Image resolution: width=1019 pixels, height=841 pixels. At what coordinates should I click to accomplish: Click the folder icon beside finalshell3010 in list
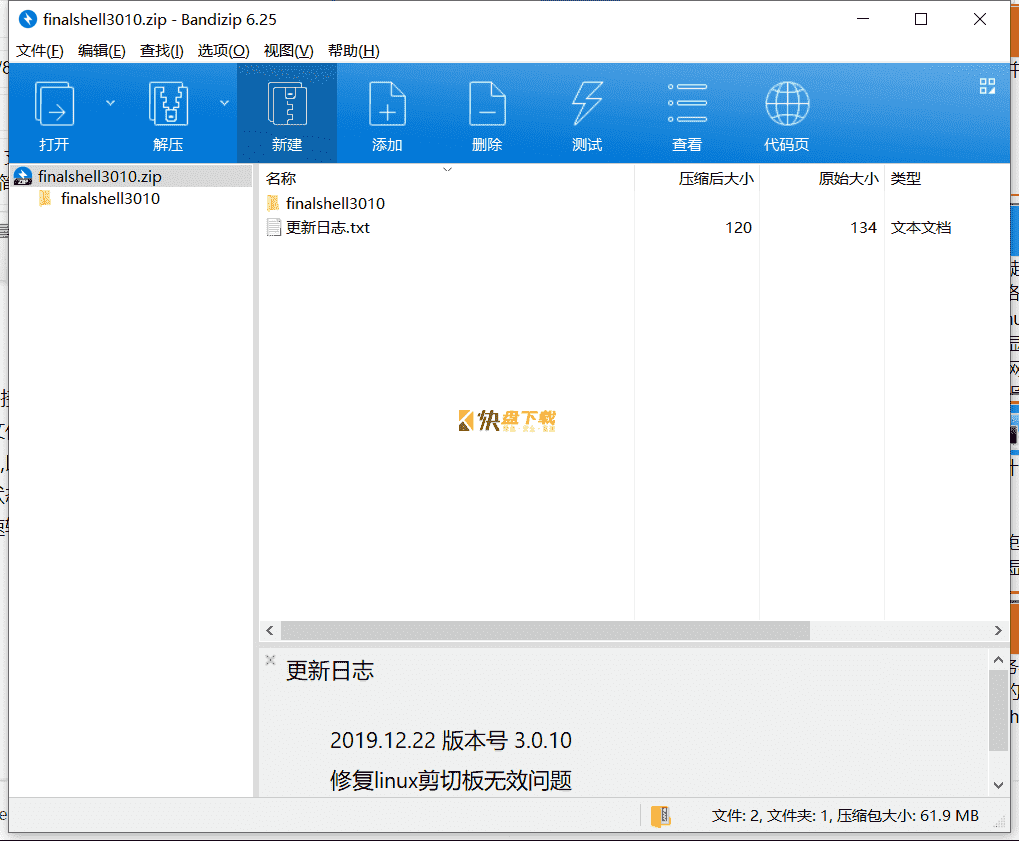274,203
